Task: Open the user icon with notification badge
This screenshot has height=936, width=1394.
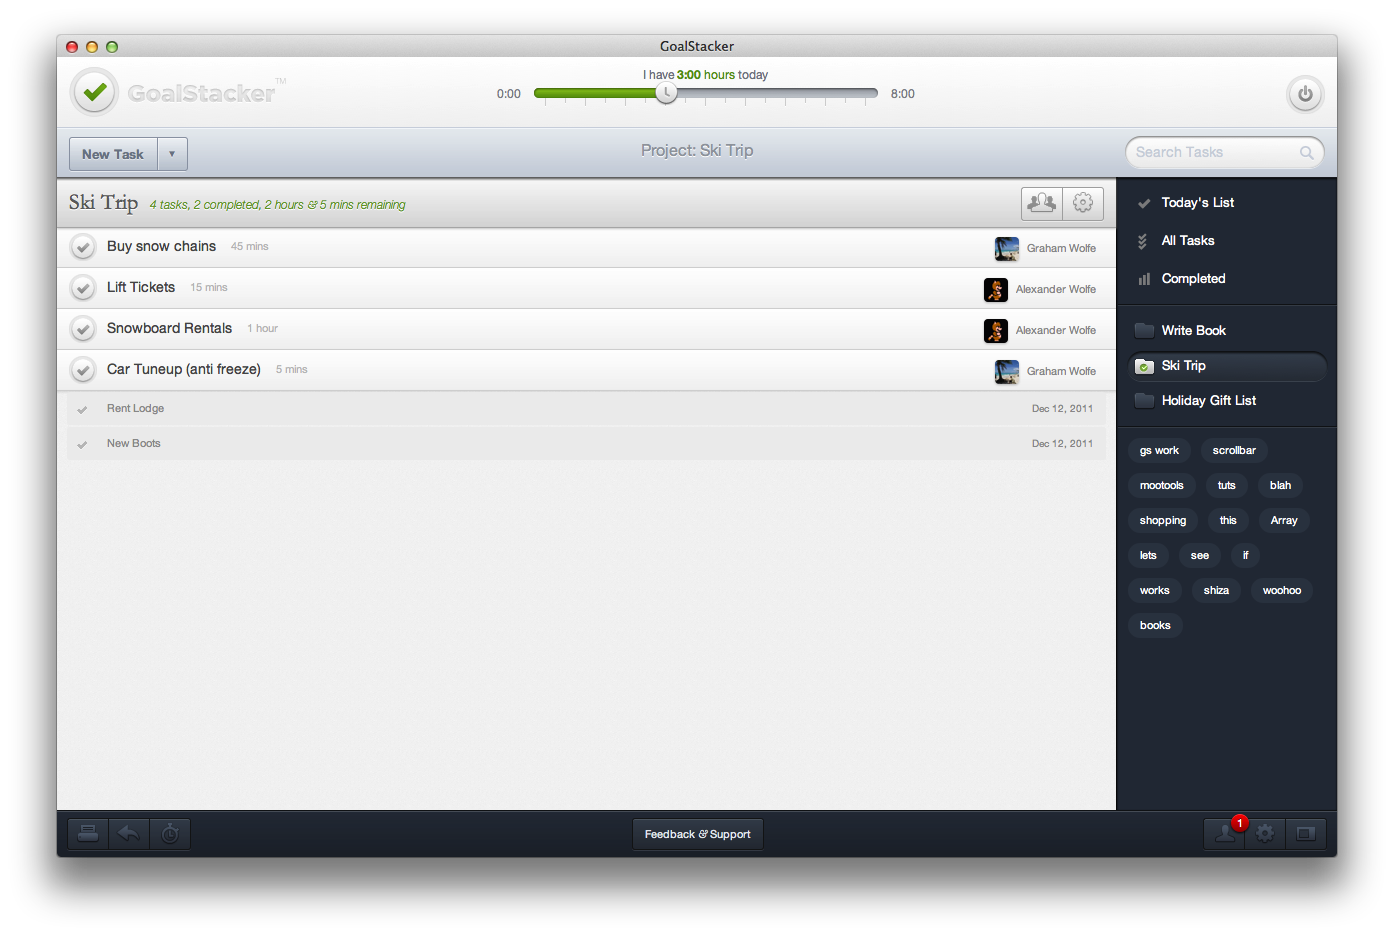Action: coord(1224,833)
